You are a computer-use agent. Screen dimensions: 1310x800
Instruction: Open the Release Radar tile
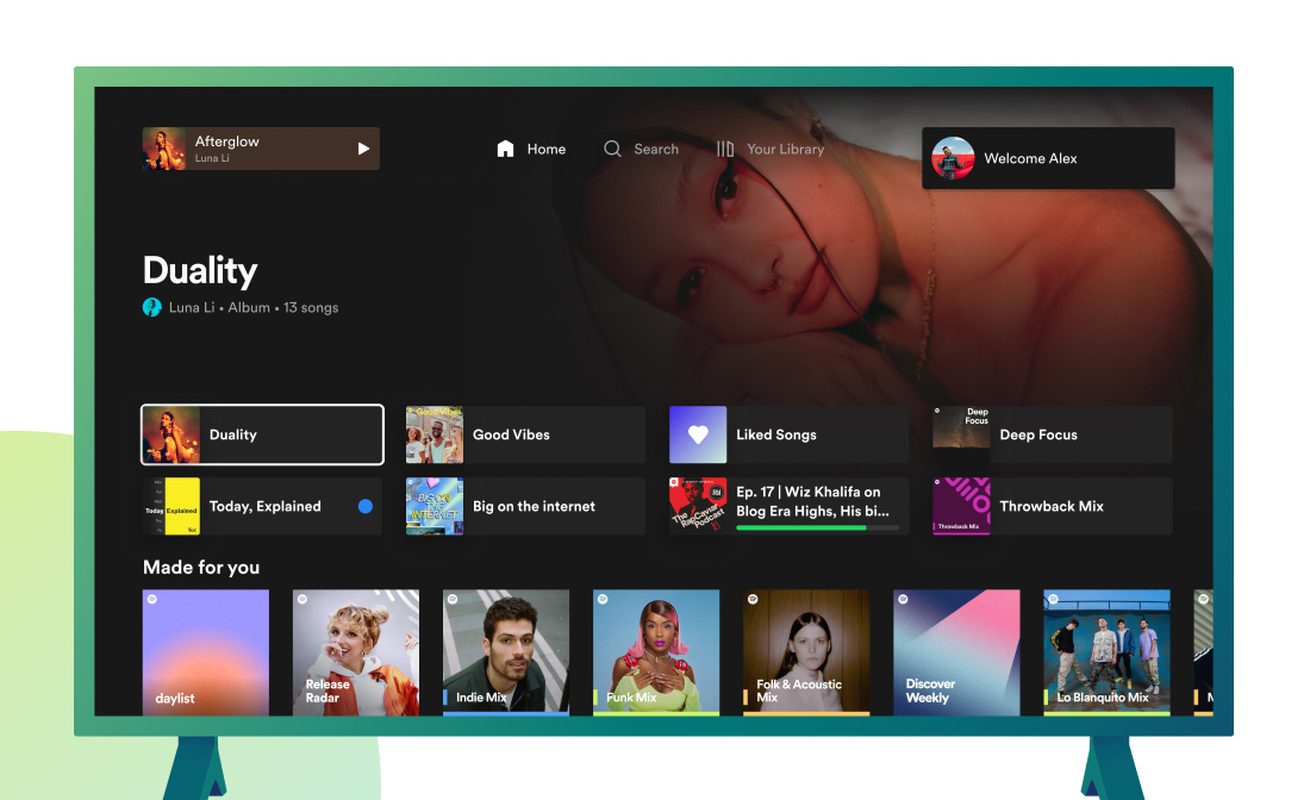(x=356, y=652)
